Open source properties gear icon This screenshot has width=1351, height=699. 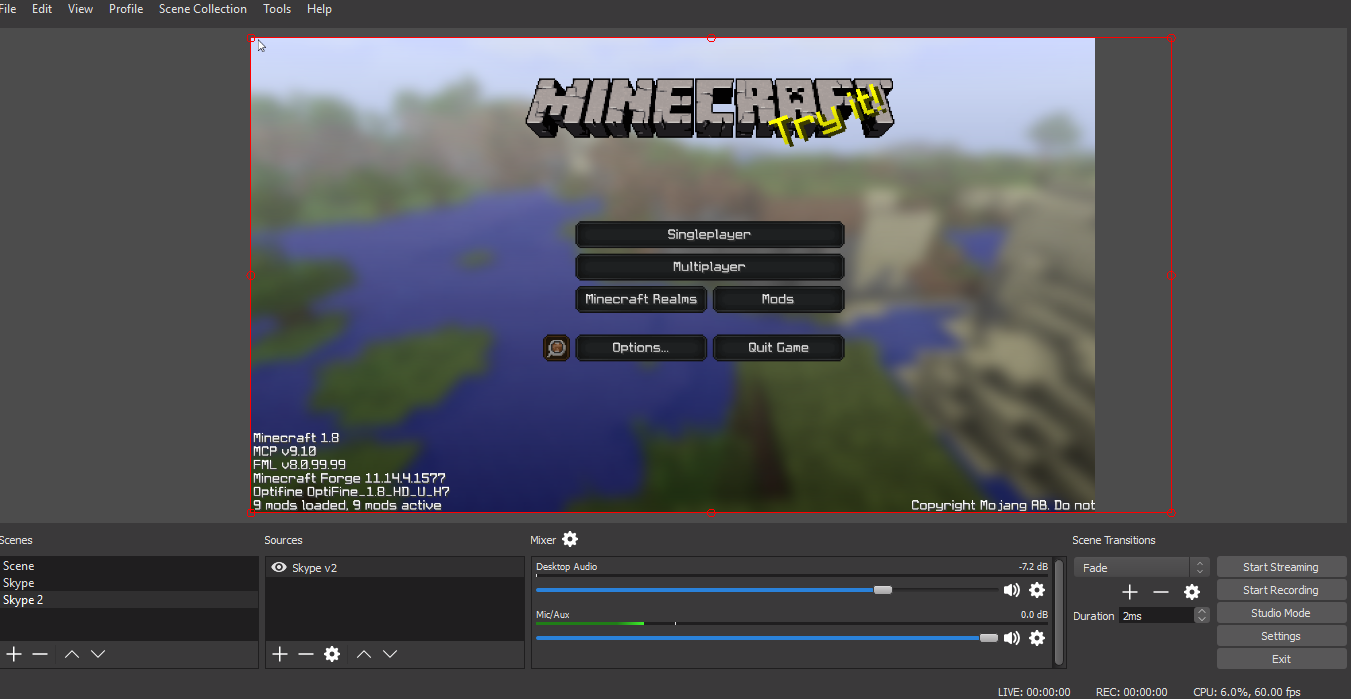tap(332, 654)
